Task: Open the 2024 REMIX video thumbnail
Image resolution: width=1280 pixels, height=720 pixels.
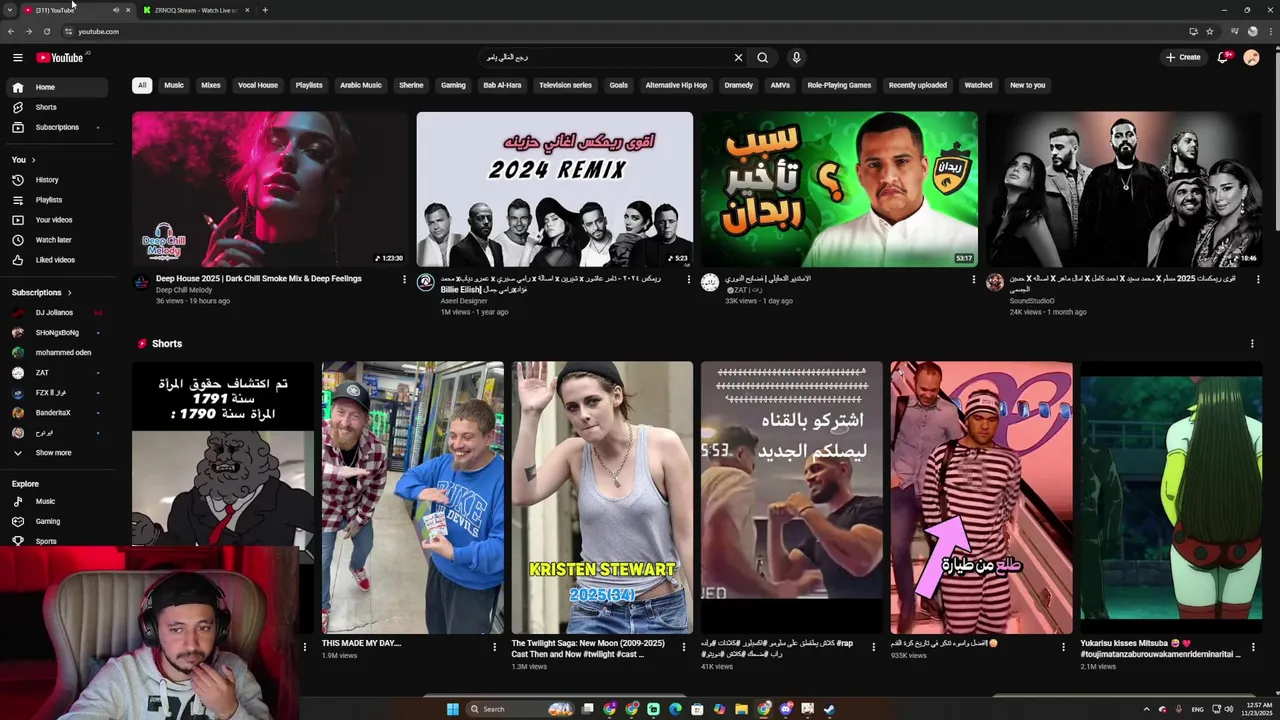Action: [x=555, y=189]
